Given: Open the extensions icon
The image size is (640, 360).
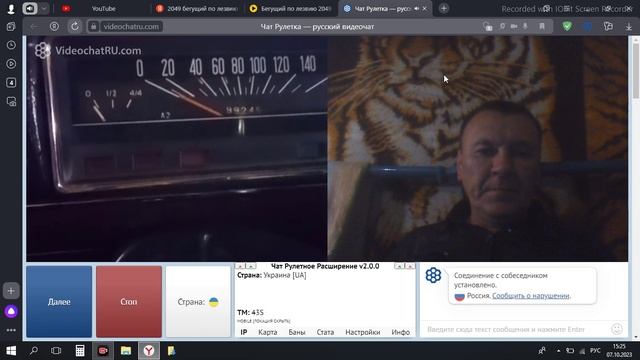Looking at the screenshot, I should (x=608, y=27).
